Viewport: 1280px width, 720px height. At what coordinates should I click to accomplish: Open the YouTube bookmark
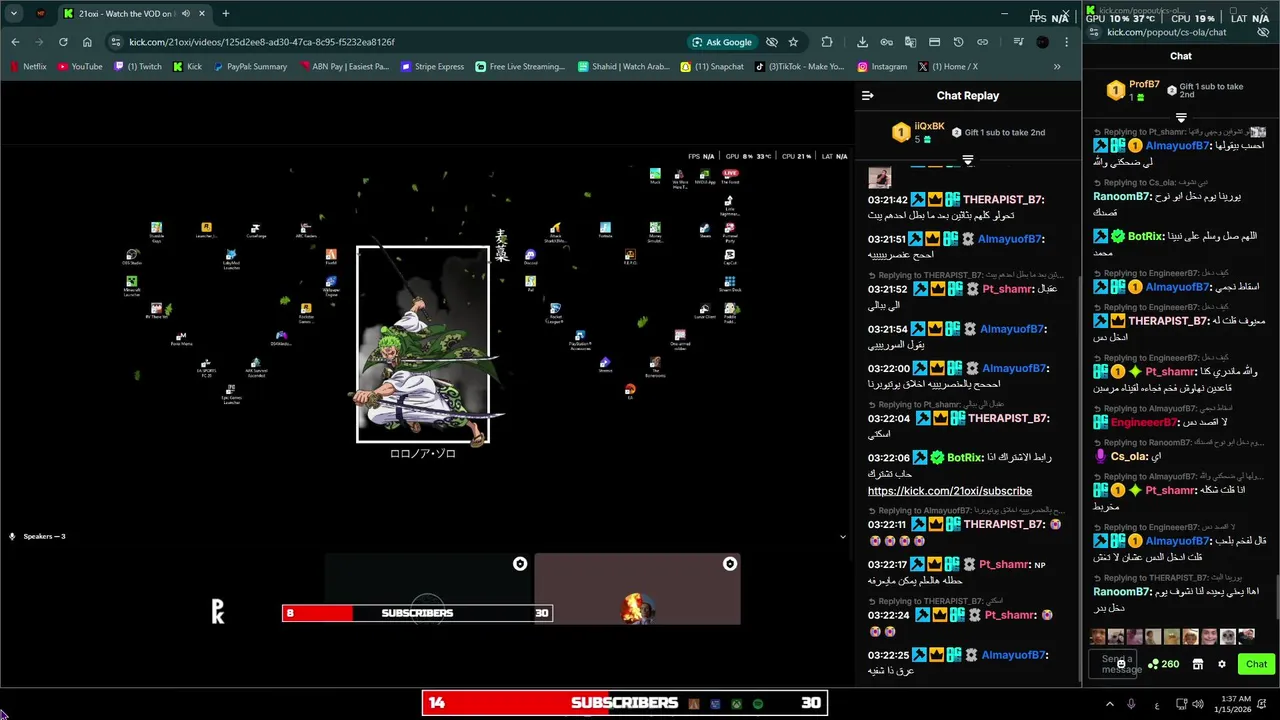coord(80,67)
